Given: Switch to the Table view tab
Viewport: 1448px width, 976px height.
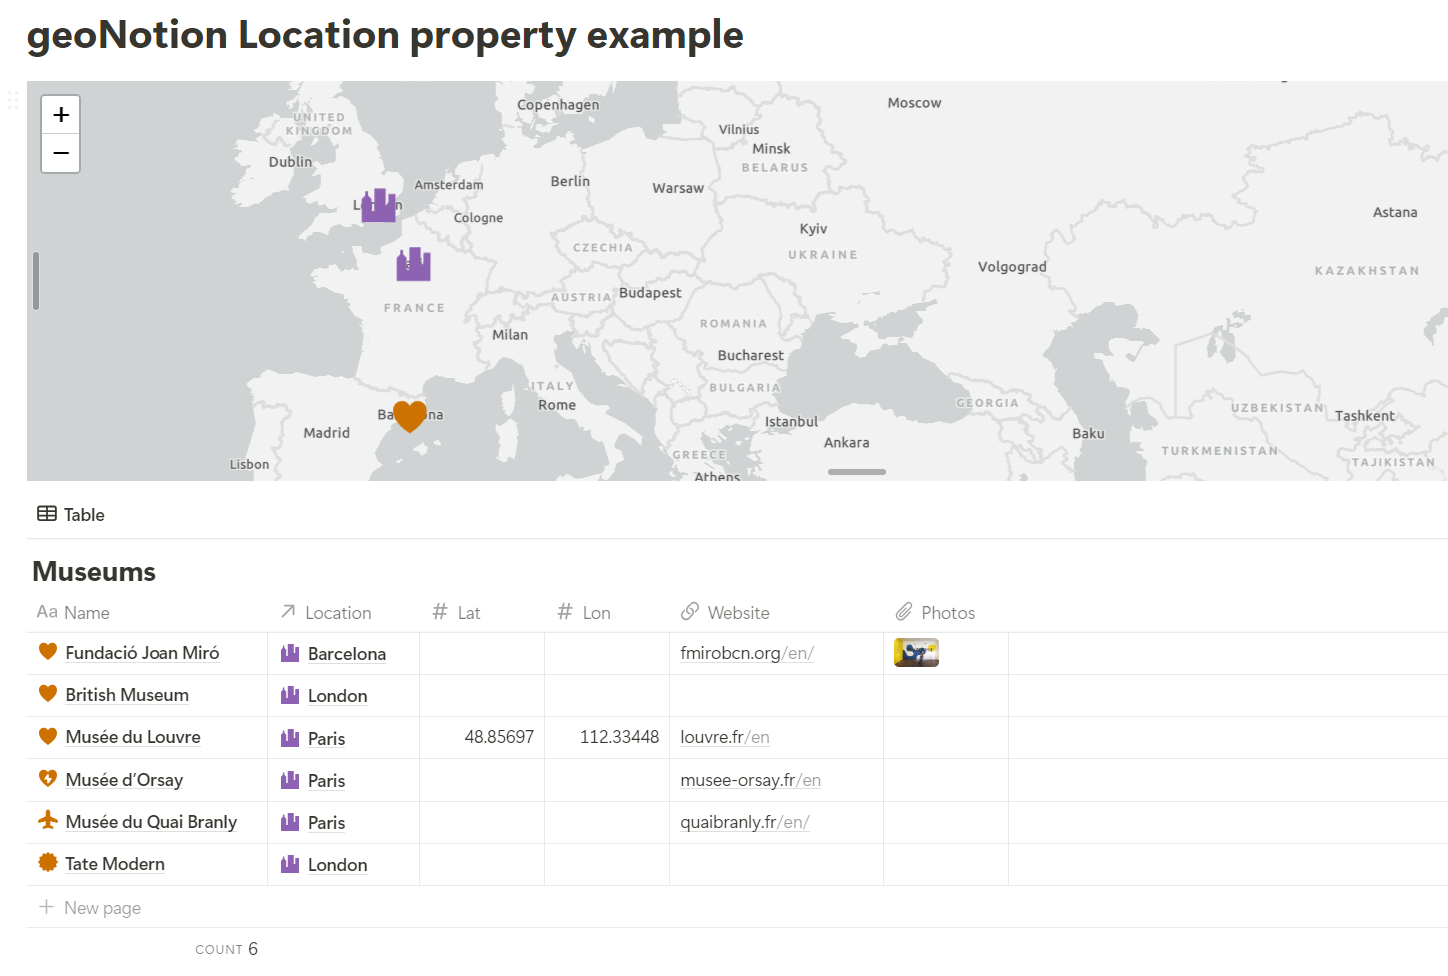Looking at the screenshot, I should click(x=71, y=515).
